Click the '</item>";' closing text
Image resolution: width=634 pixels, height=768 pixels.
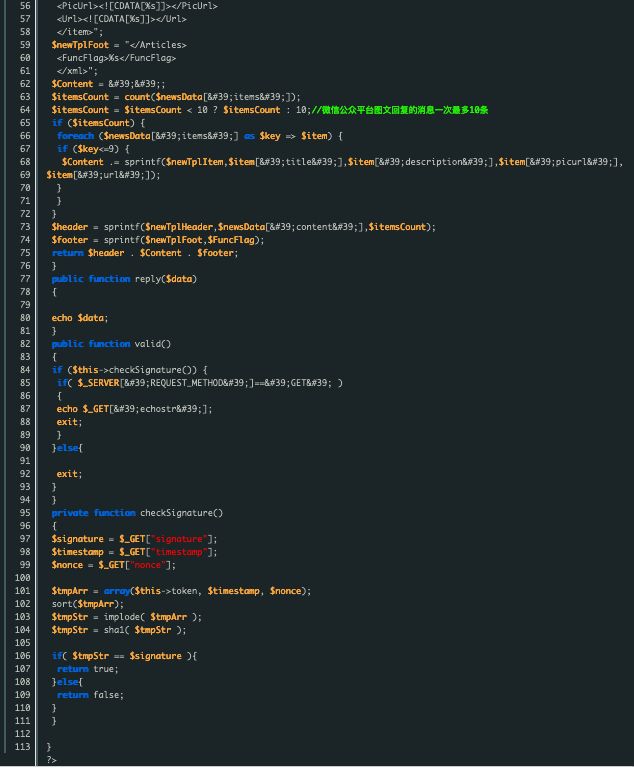point(80,32)
